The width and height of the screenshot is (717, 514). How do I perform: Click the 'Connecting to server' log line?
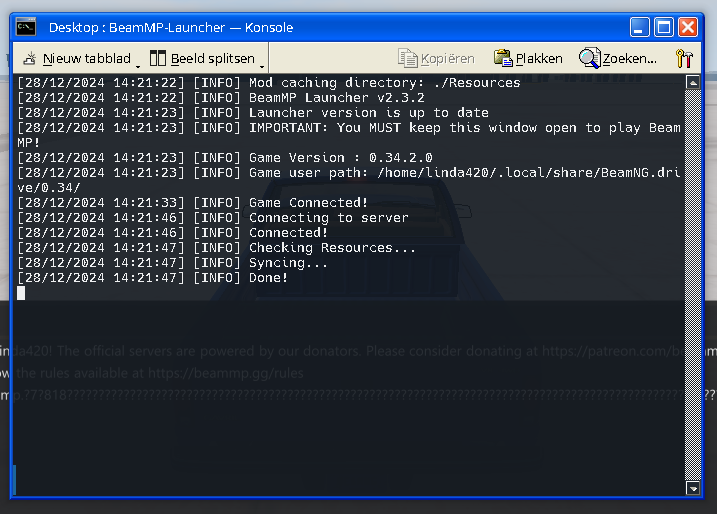(212, 217)
